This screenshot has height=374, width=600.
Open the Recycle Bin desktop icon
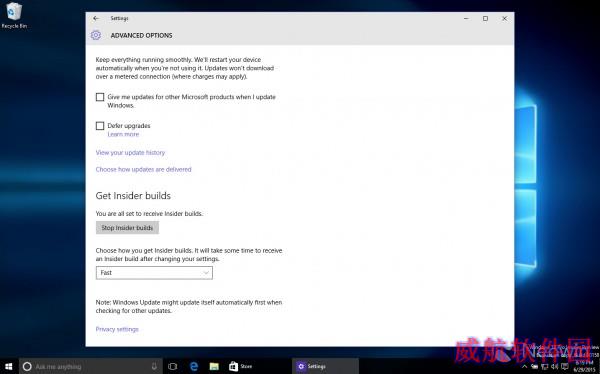pos(14,15)
